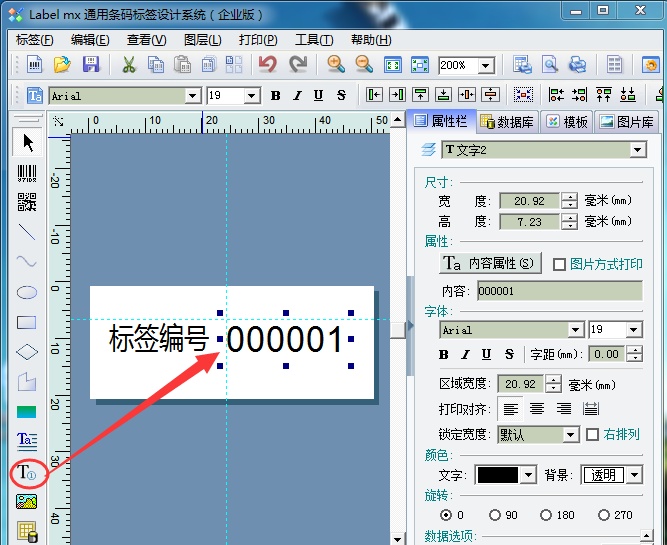Select the pointer arrow tool

point(27,143)
